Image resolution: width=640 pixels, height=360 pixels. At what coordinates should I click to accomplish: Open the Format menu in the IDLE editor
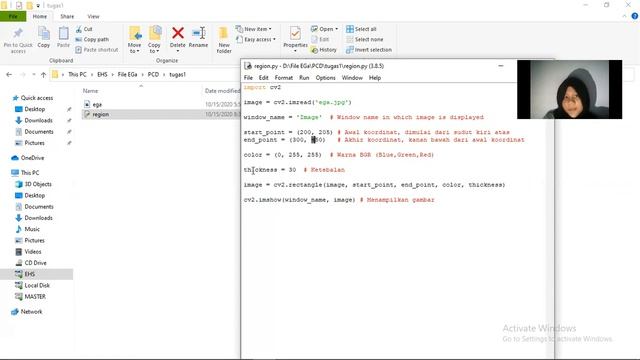284,78
